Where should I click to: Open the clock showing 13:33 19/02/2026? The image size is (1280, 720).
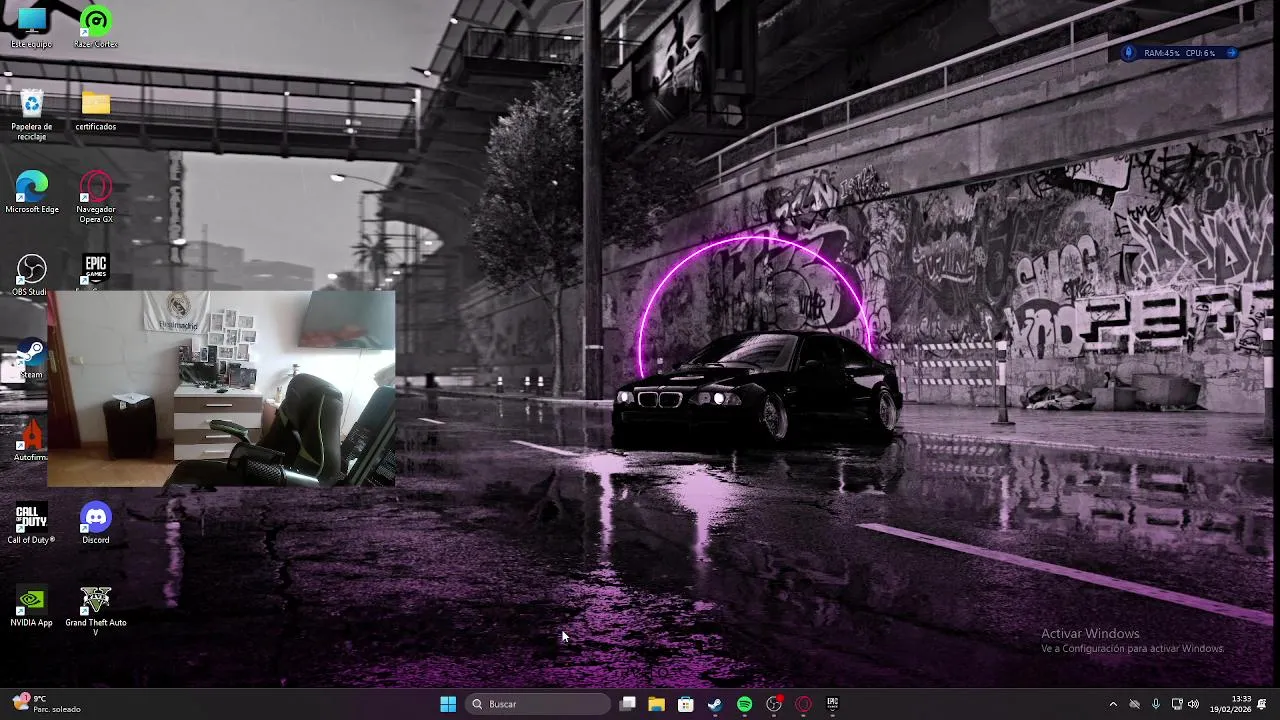(1231, 704)
